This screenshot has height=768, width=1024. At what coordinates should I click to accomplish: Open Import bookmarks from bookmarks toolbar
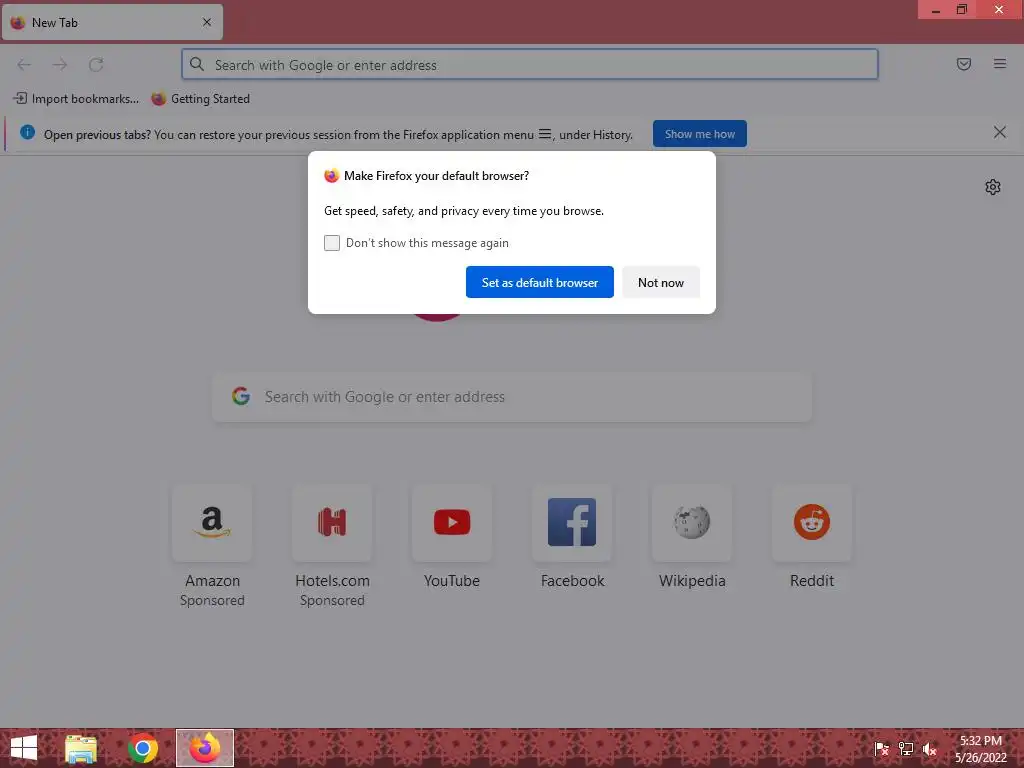(76, 99)
